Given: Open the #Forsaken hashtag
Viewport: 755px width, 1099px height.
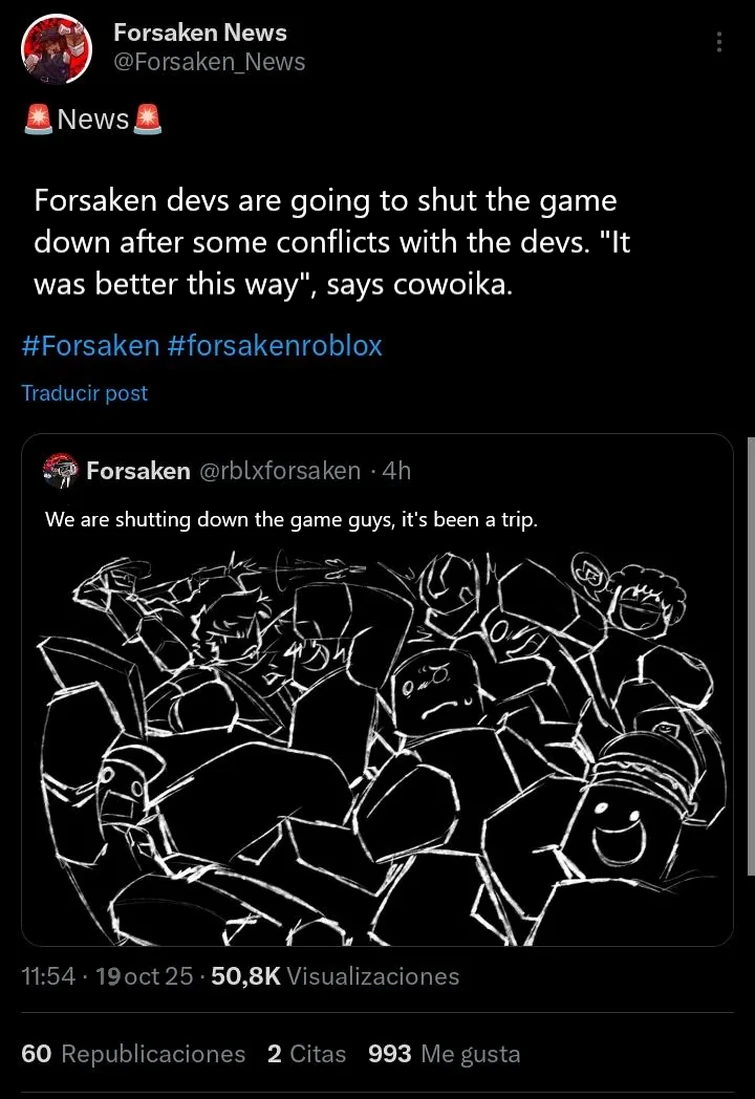Looking at the screenshot, I should pos(90,346).
